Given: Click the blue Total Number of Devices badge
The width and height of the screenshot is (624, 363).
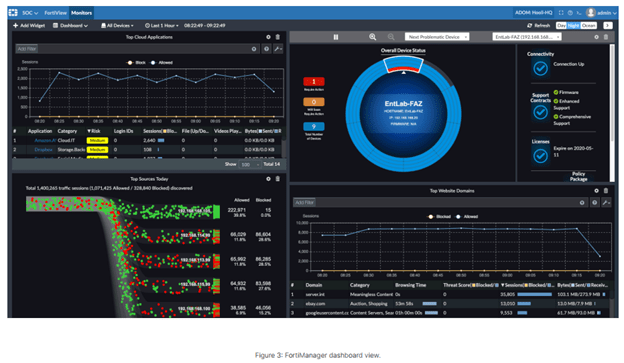Looking at the screenshot, I should click(314, 127).
